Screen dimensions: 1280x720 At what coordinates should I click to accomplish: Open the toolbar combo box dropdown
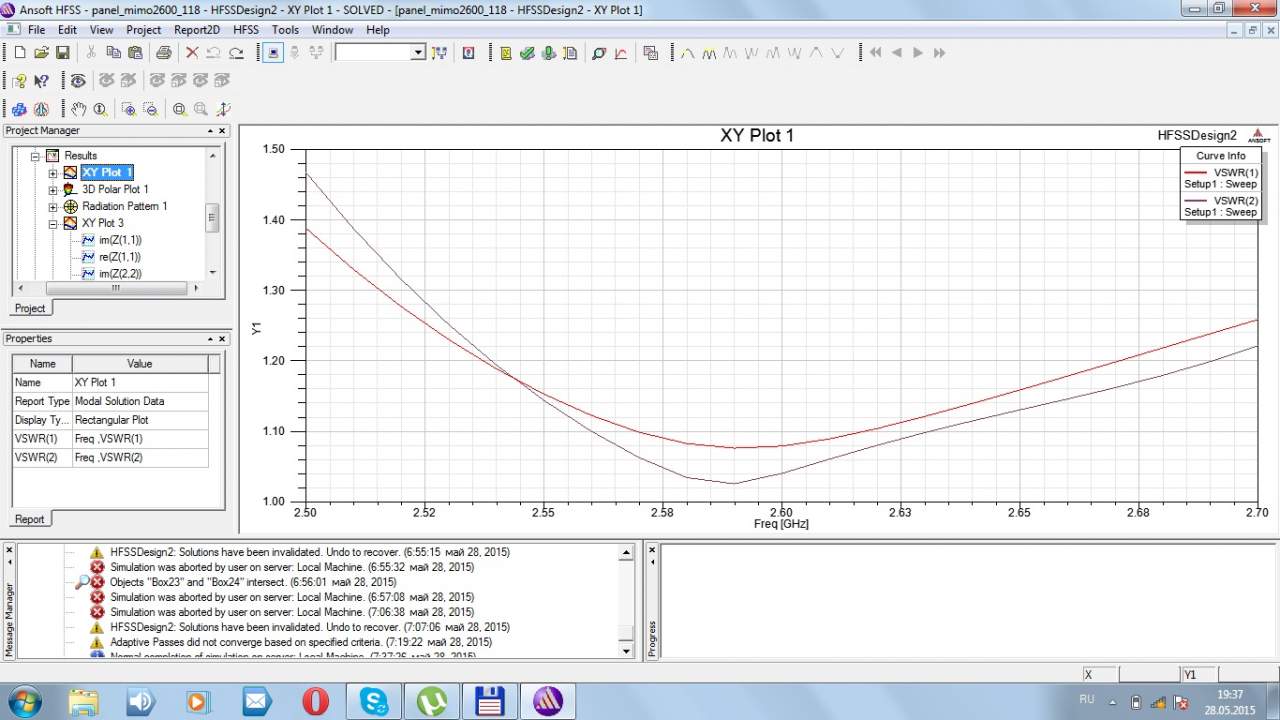tap(418, 53)
